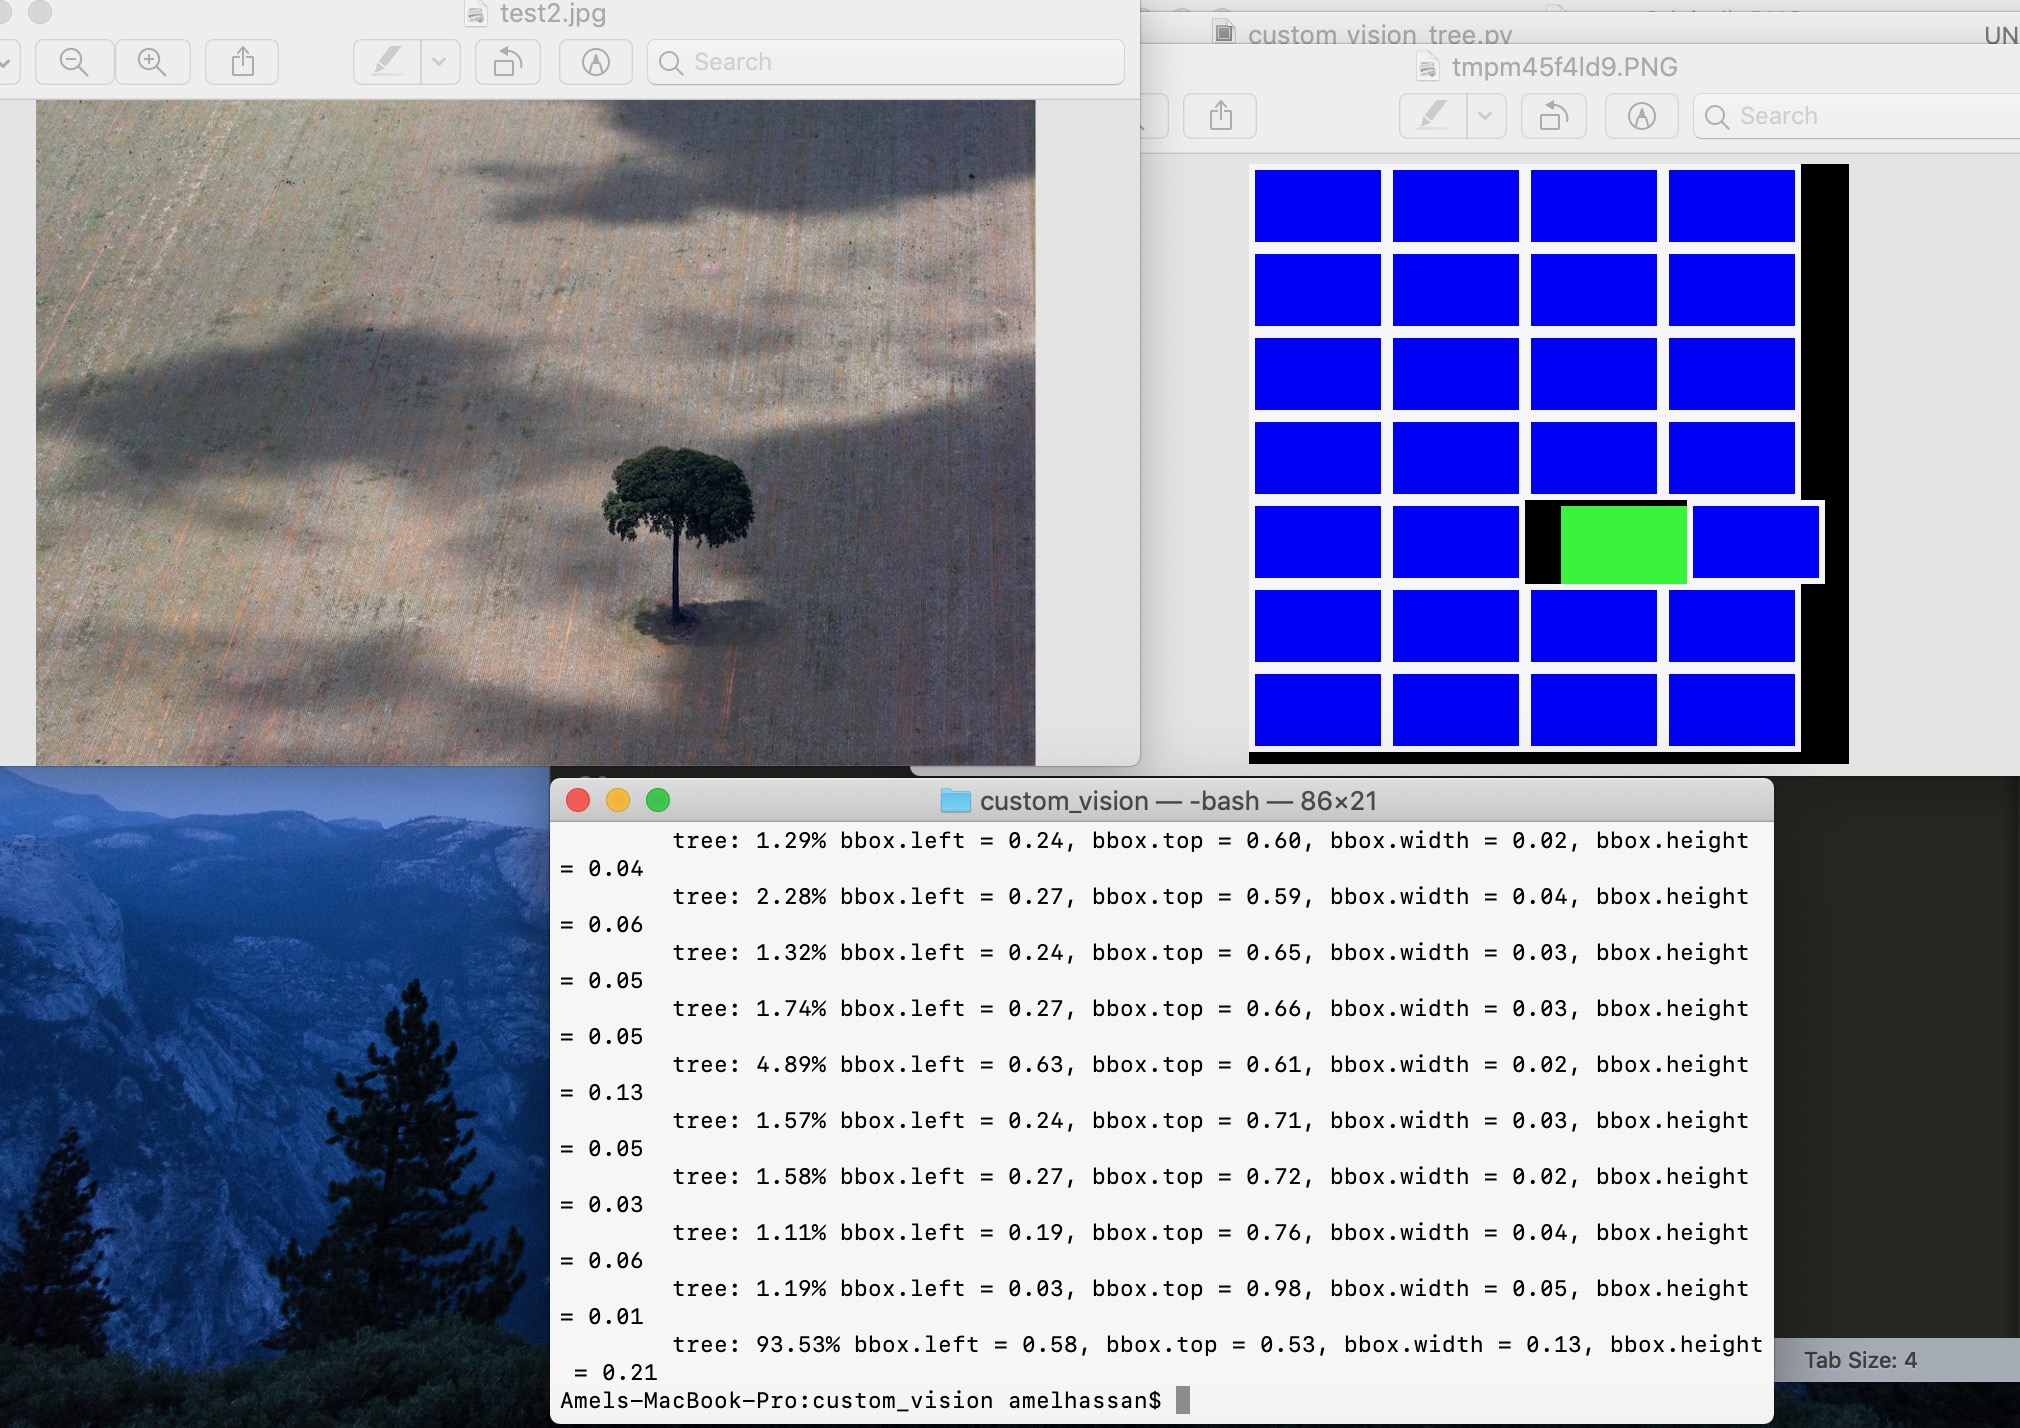This screenshot has height=1428, width=2020.
Task: Click rotate button in test2.jpg toolbar
Action: click(x=507, y=62)
